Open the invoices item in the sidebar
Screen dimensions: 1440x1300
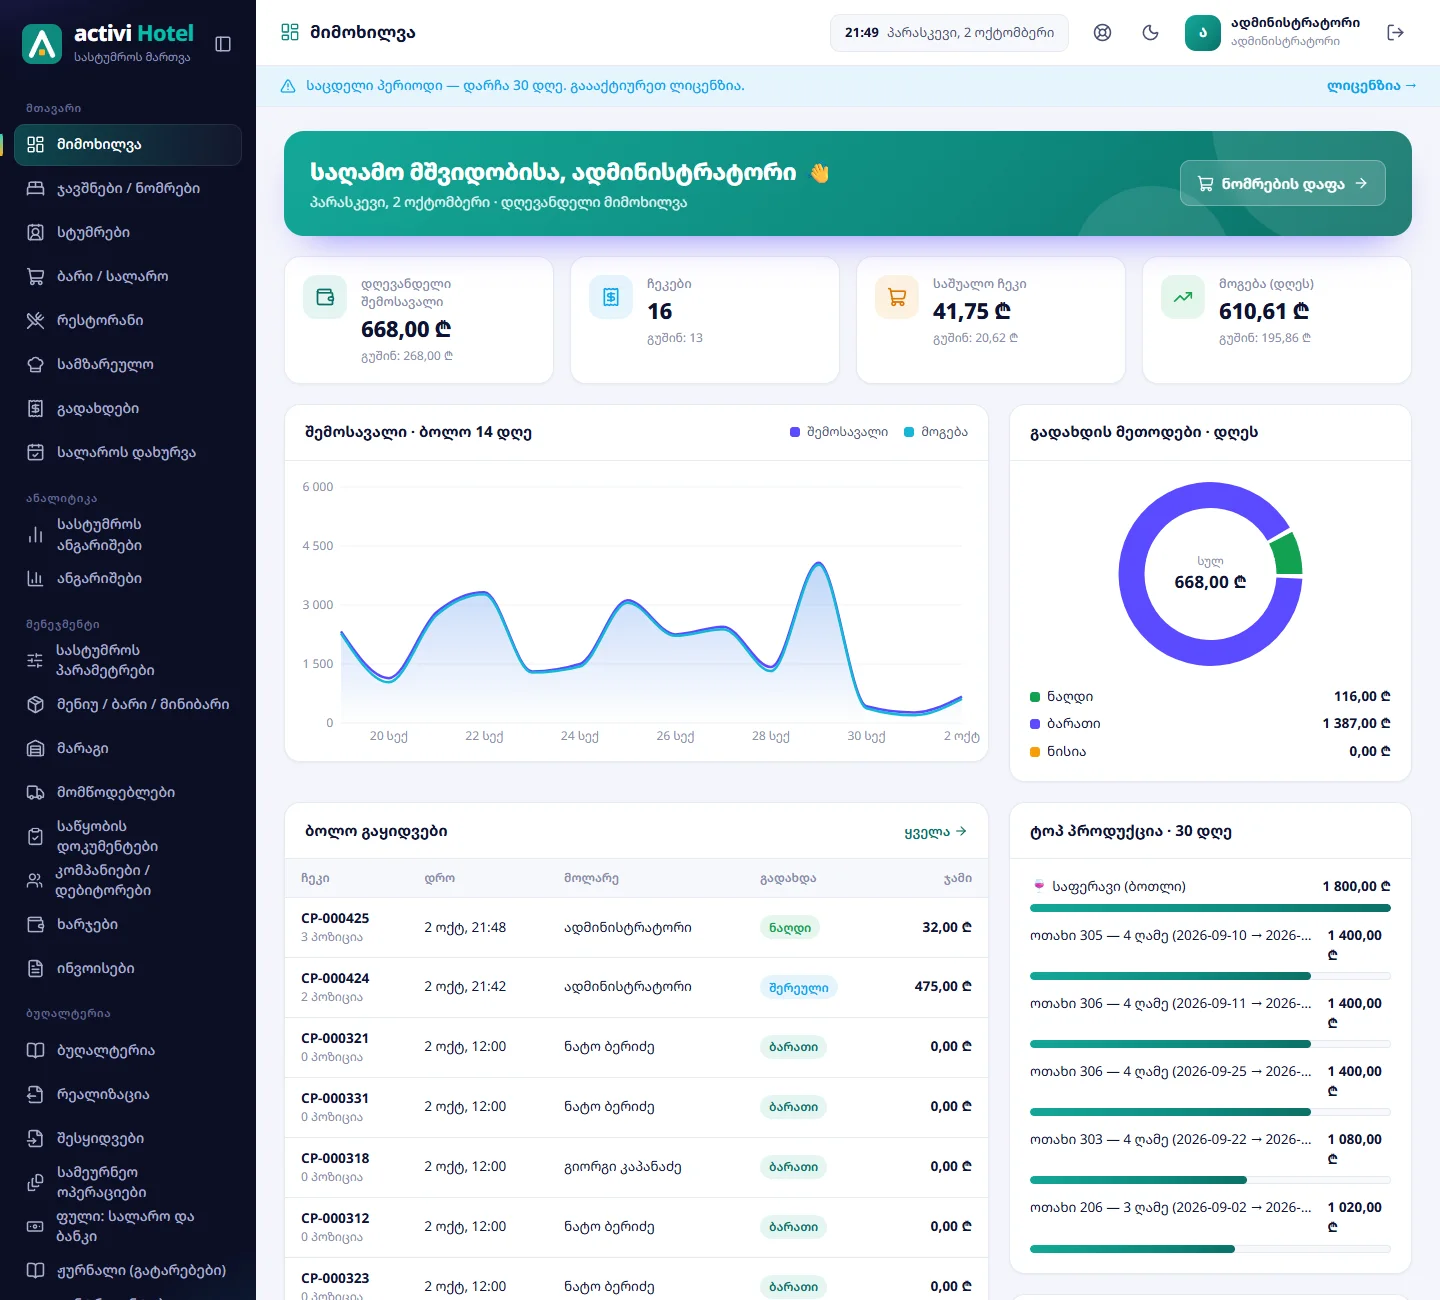[x=128, y=968]
